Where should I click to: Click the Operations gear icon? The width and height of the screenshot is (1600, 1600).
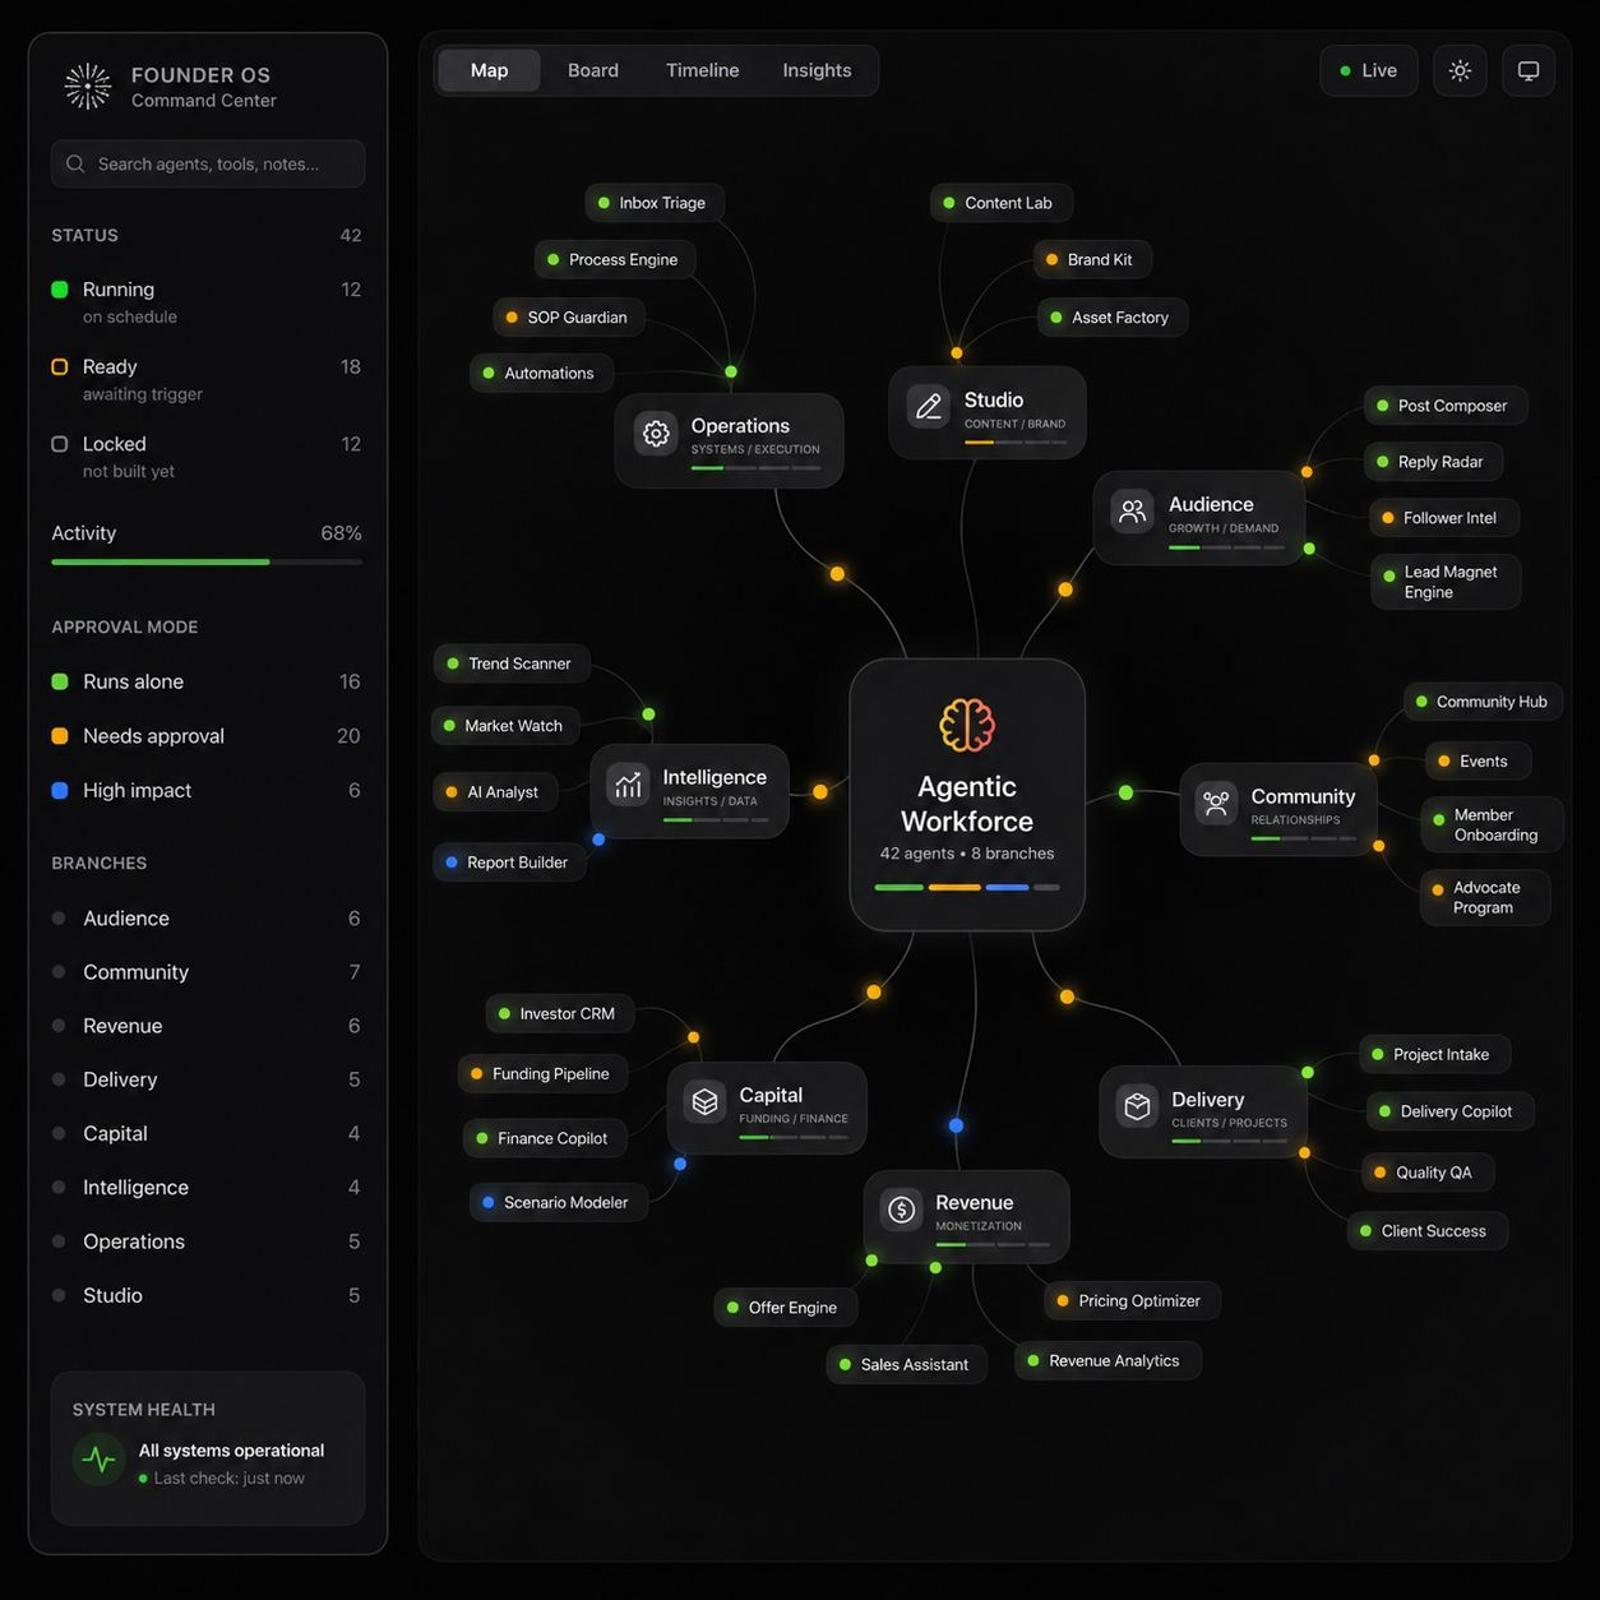tap(656, 434)
